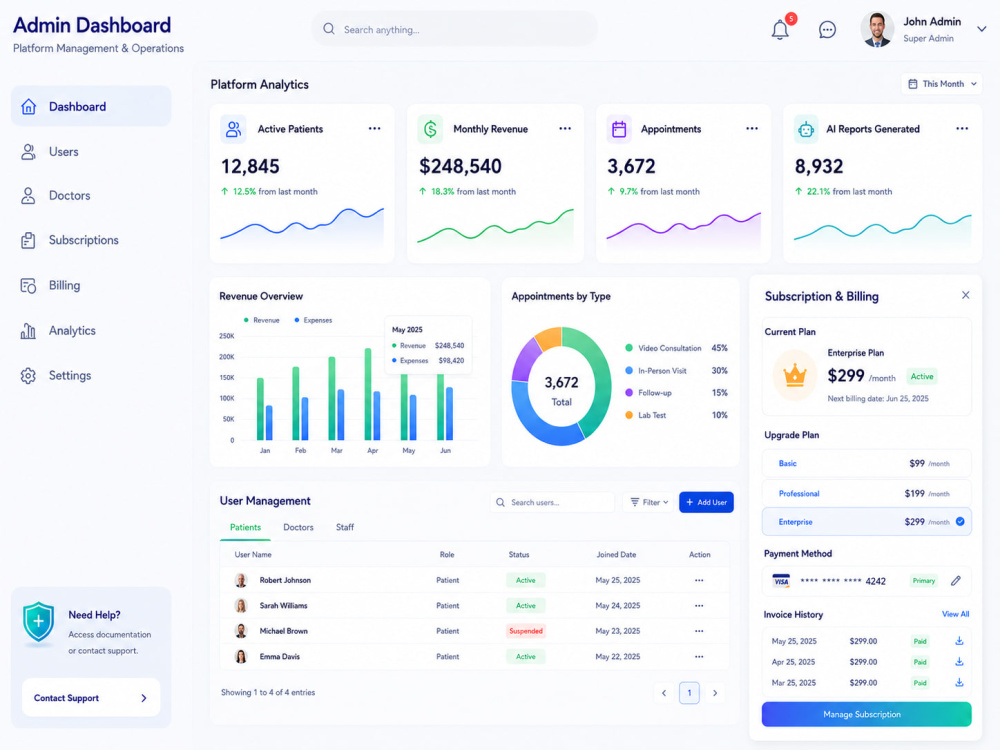
Task: Toggle the Revenue legend in Revenue Overview
Action: pyautogui.click(x=261, y=320)
